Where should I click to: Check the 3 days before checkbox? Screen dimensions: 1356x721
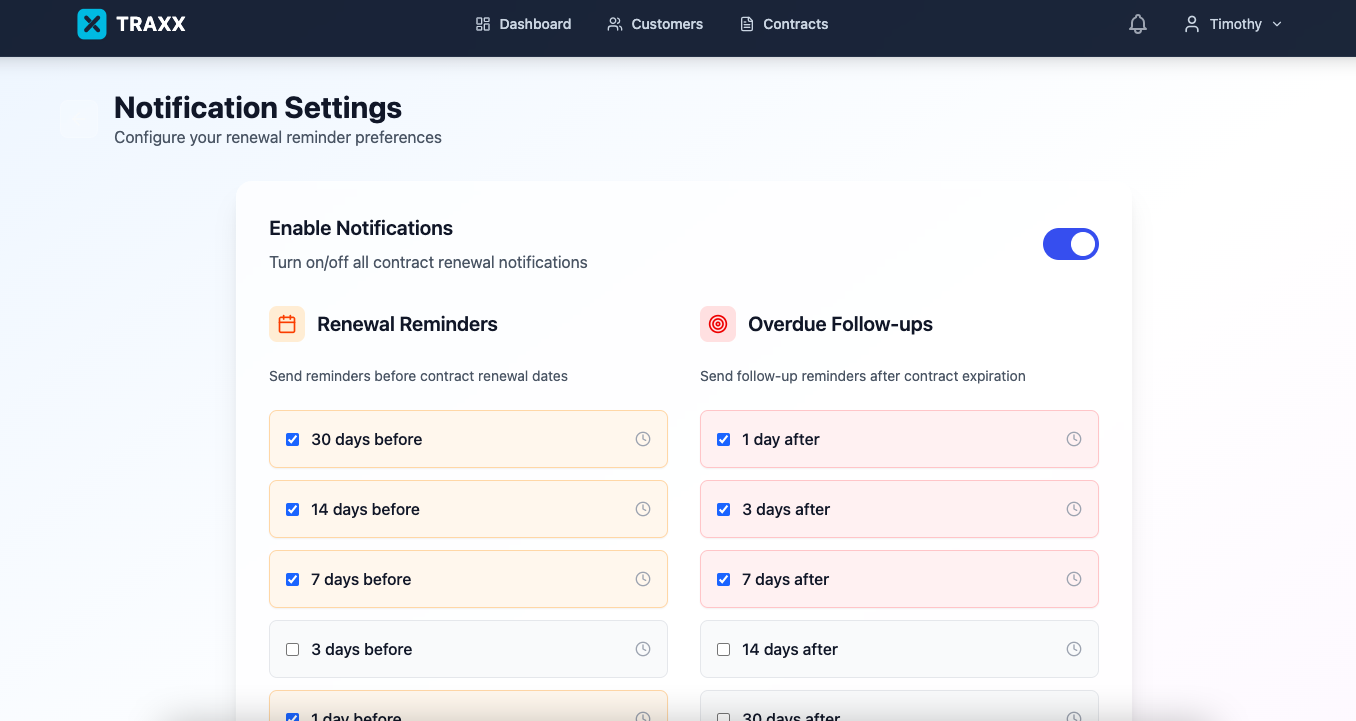pyautogui.click(x=293, y=649)
